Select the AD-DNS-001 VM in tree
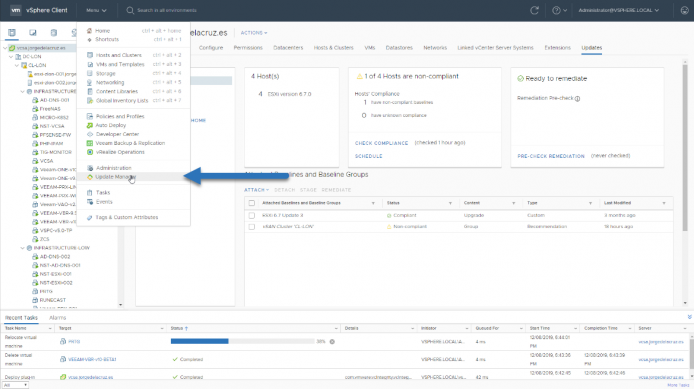Image resolution: width=694 pixels, height=389 pixels. coord(54,100)
